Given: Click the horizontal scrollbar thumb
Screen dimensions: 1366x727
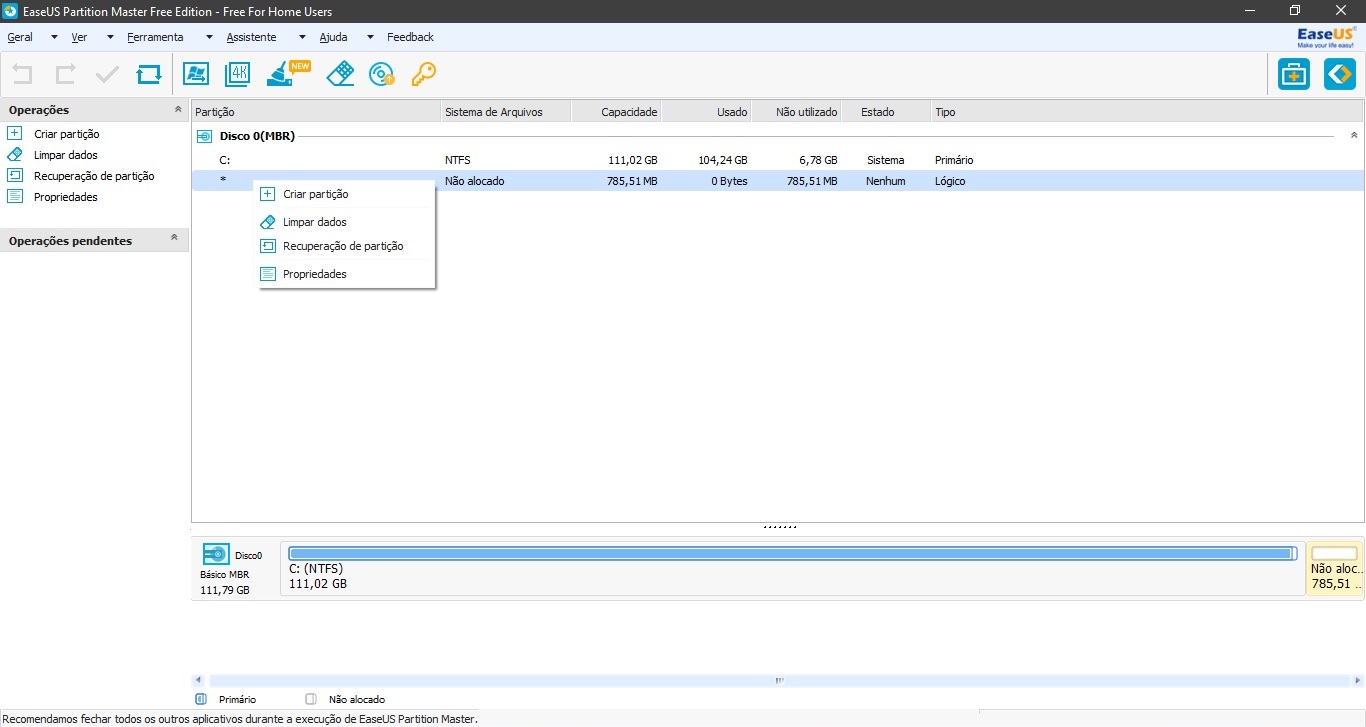Looking at the screenshot, I should click(778, 680).
